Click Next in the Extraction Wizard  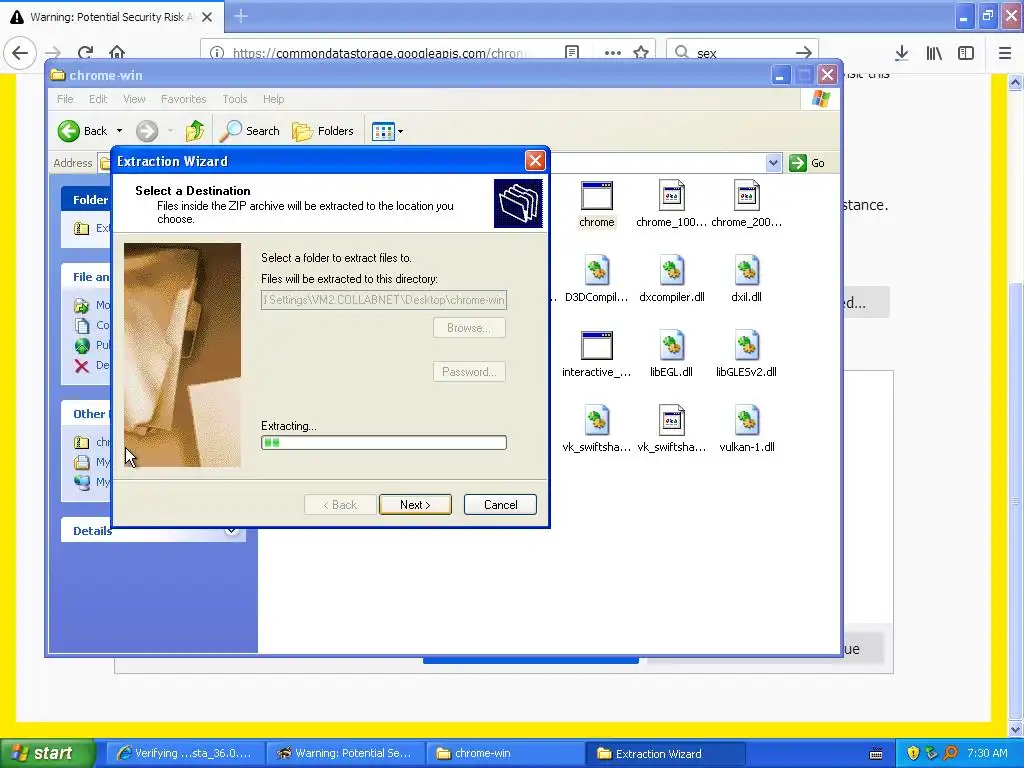(415, 504)
